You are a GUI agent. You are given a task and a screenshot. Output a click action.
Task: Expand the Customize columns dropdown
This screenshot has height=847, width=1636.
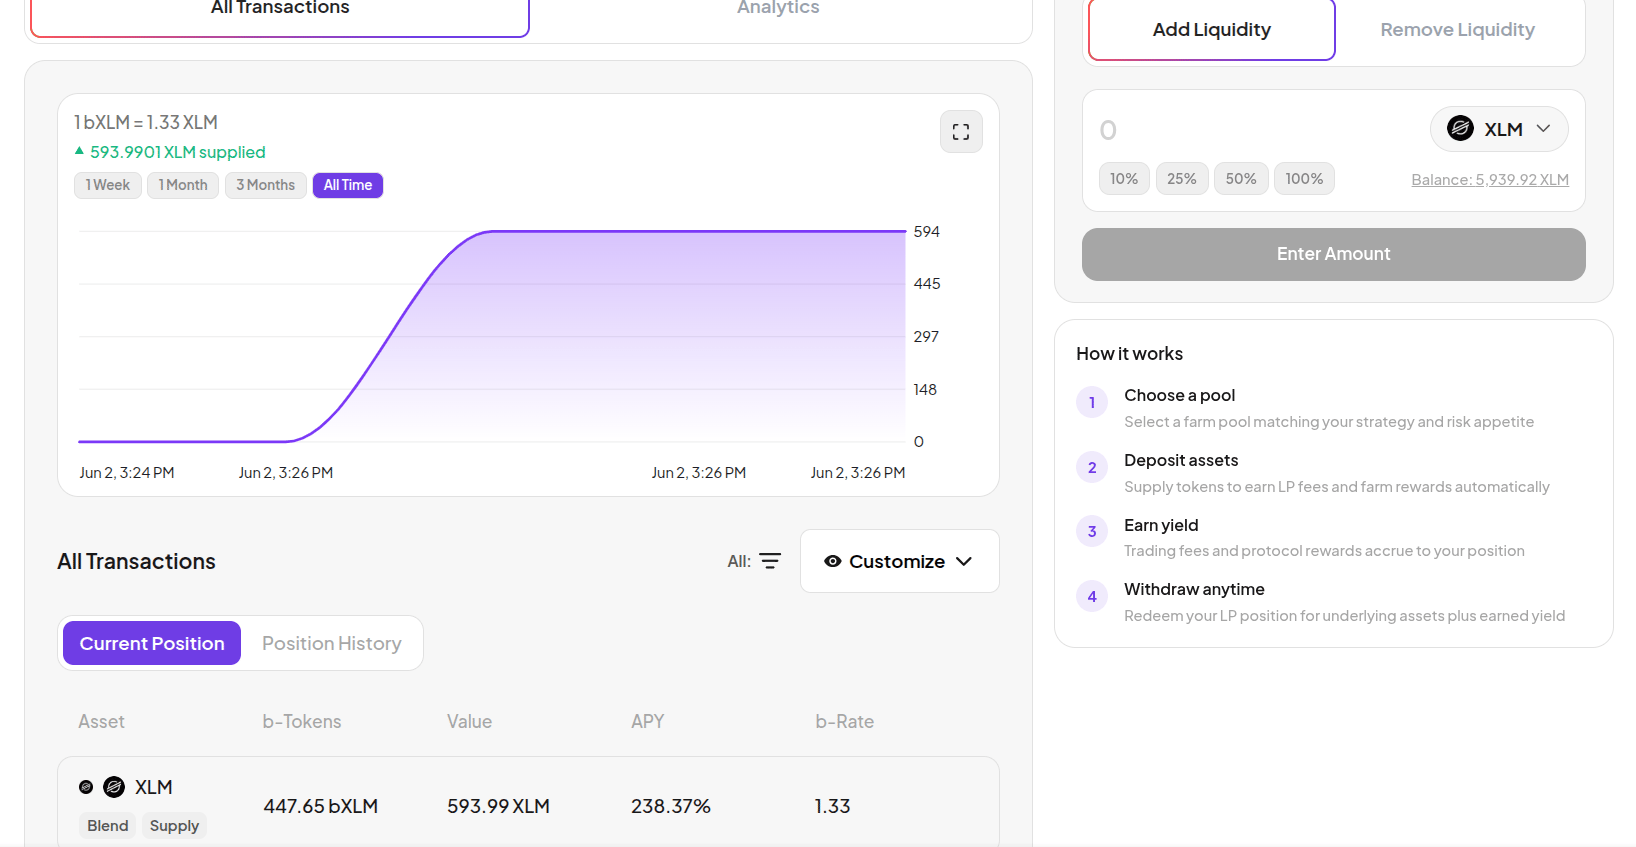[x=899, y=561]
